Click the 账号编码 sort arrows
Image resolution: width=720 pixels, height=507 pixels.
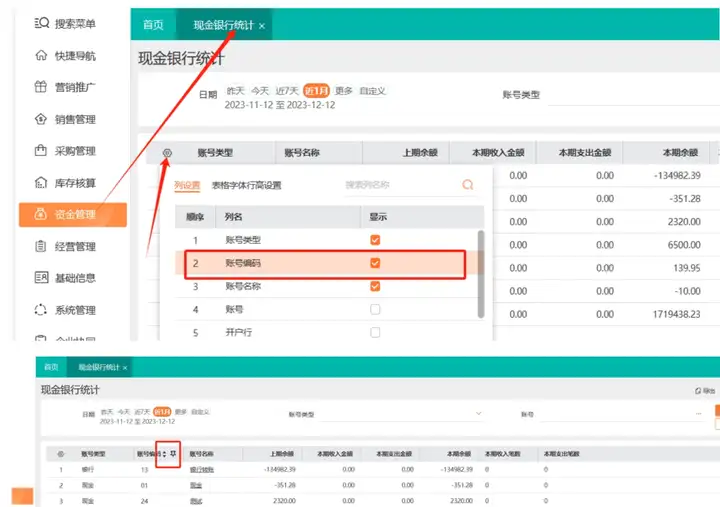point(164,454)
